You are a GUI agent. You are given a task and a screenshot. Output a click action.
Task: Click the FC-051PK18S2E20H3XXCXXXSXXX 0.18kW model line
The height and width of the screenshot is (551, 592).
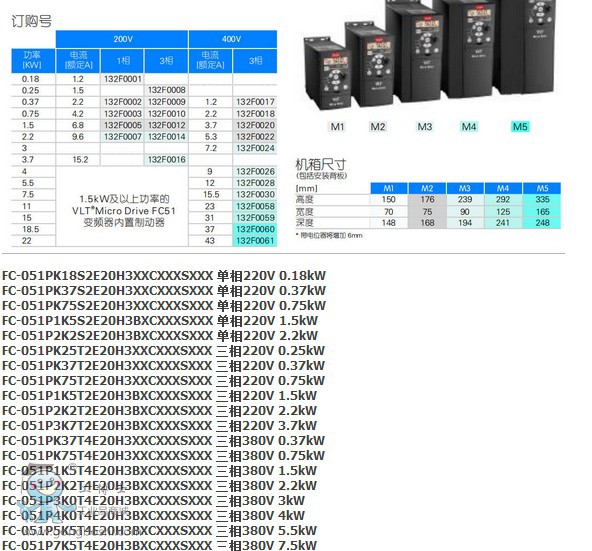click(x=163, y=276)
